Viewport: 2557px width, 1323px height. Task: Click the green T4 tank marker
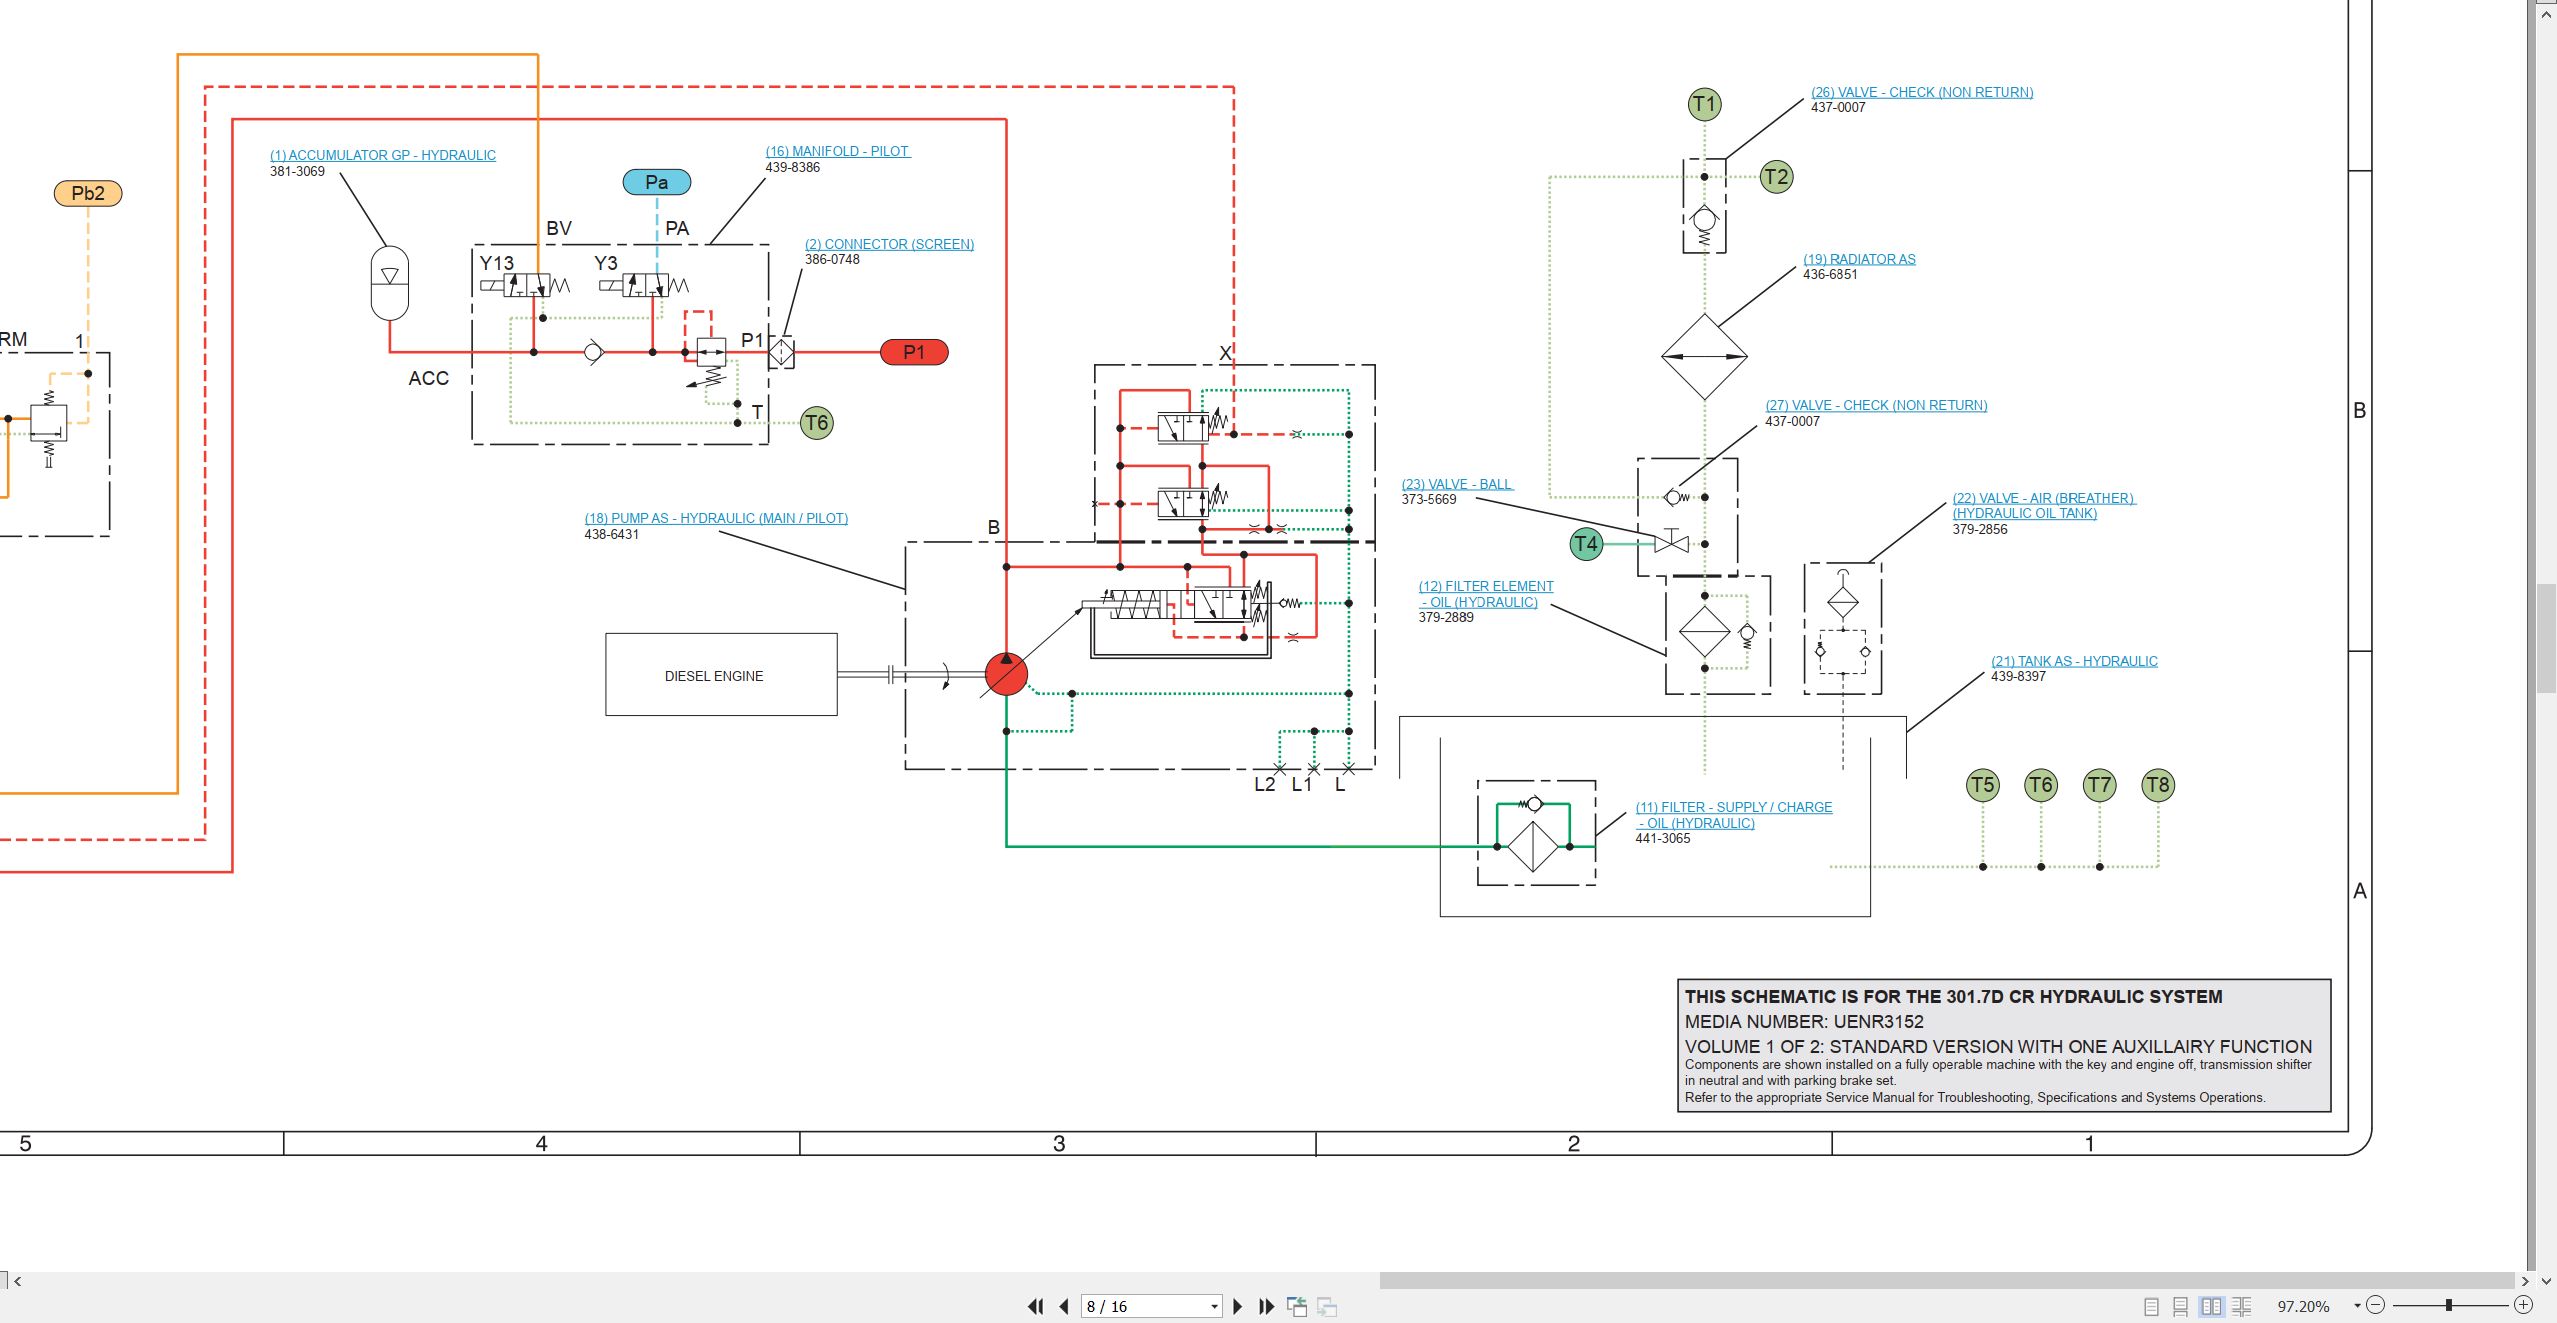point(1586,544)
